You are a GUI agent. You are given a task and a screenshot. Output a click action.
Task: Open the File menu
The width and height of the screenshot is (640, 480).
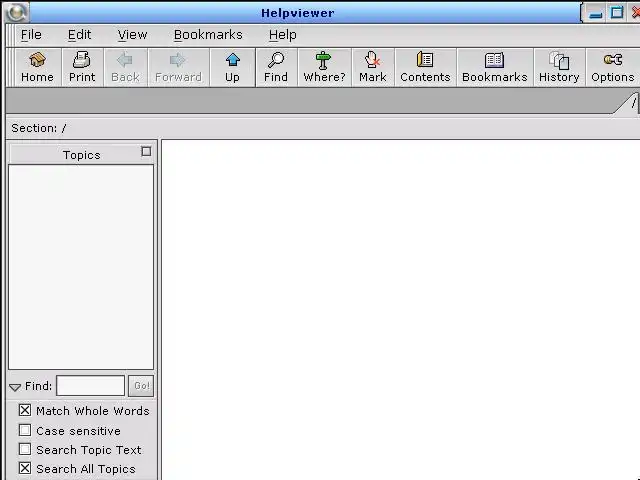[x=31, y=35]
